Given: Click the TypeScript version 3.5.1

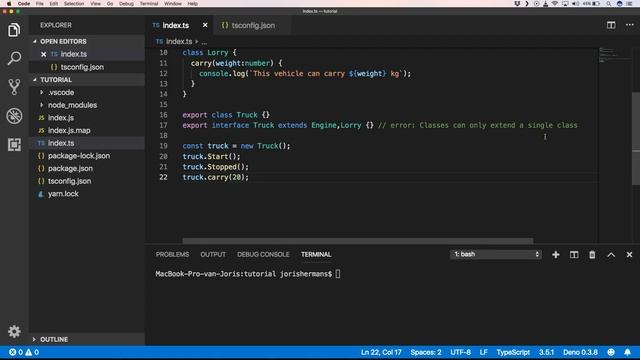Looking at the screenshot, I should tap(547, 352).
